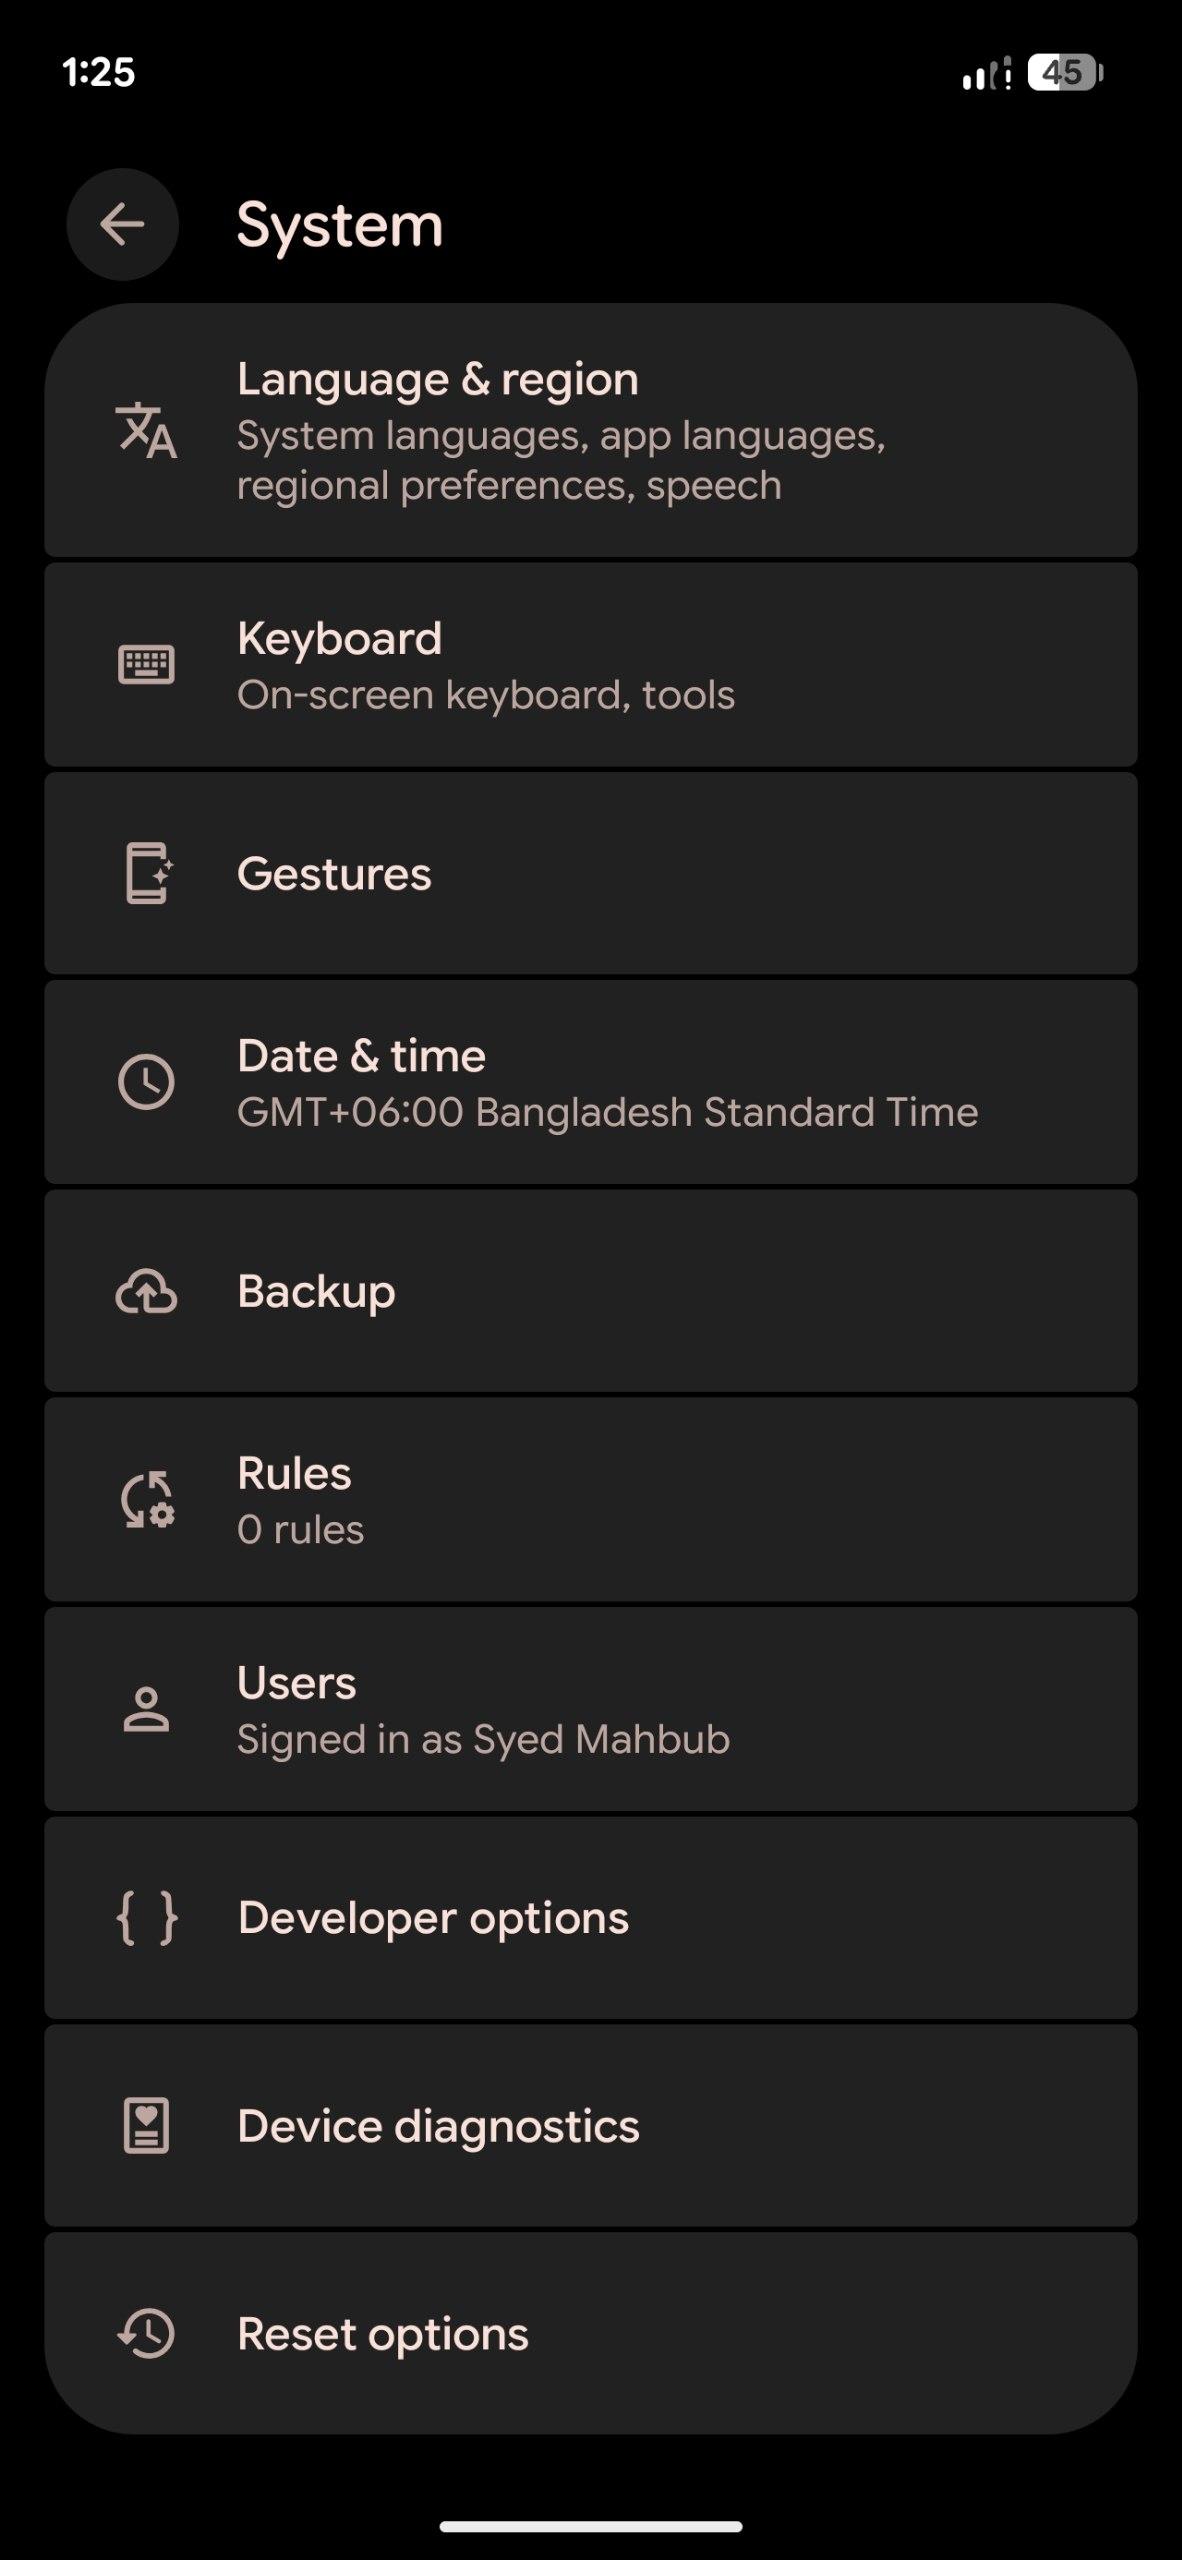The height and width of the screenshot is (2560, 1182).
Task: Open the Keyboard settings entry
Action: coord(339,639)
